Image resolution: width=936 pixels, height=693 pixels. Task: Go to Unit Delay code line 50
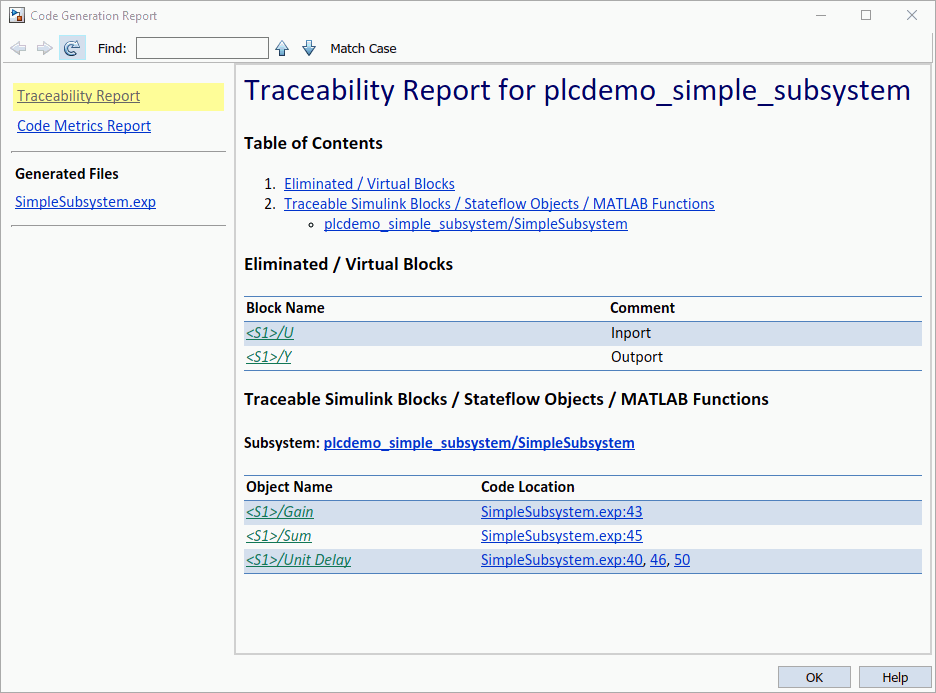tap(682, 560)
